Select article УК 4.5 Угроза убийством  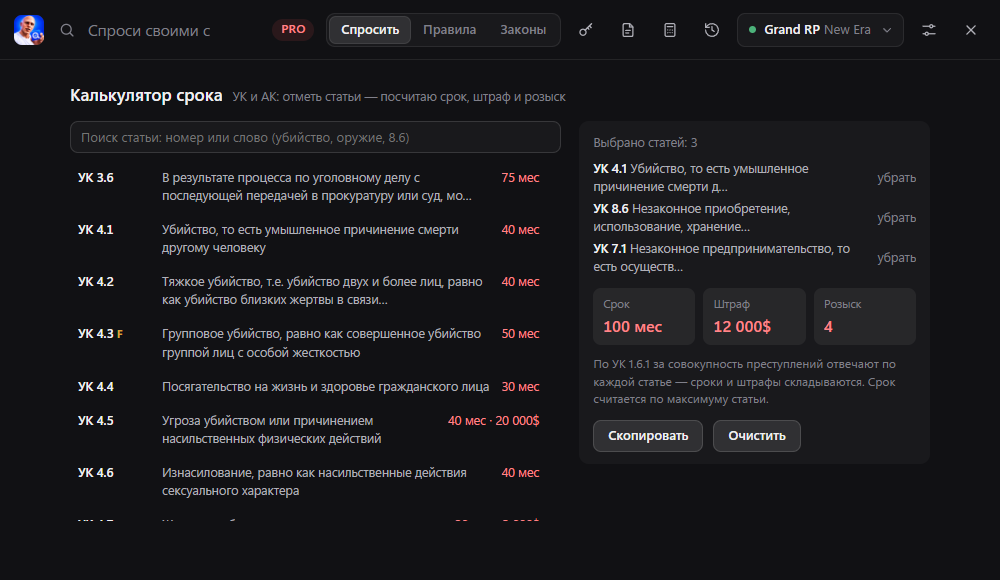pos(309,429)
